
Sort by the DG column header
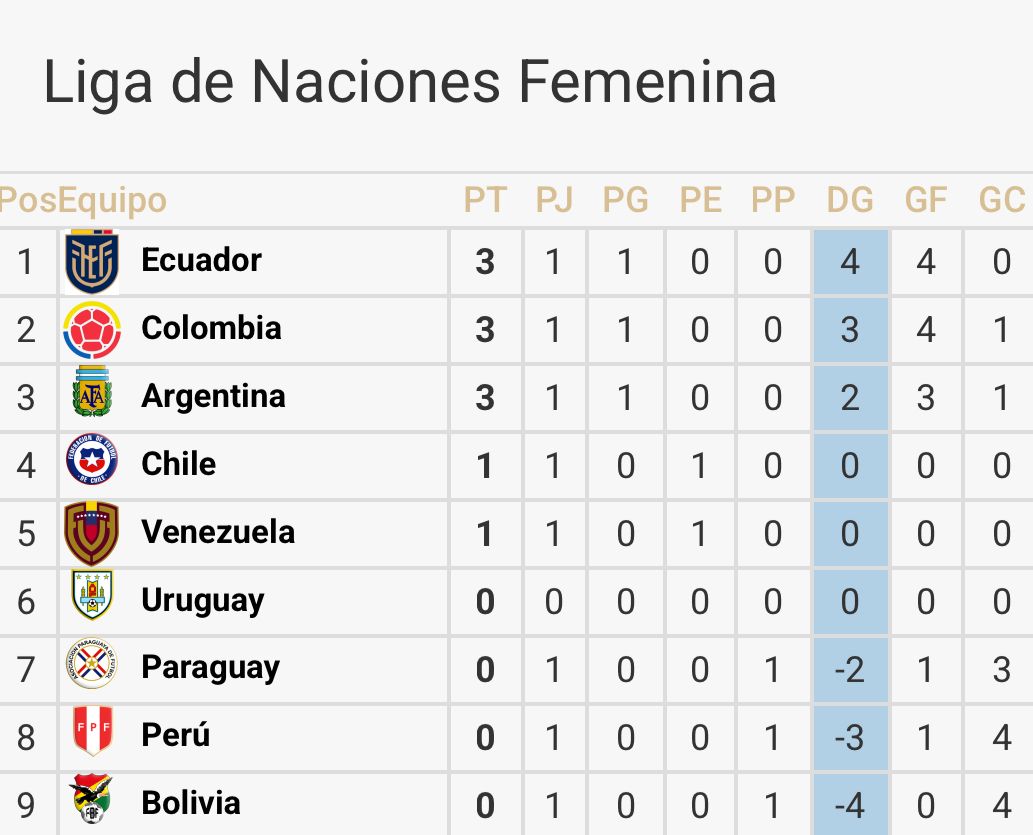[x=850, y=200]
